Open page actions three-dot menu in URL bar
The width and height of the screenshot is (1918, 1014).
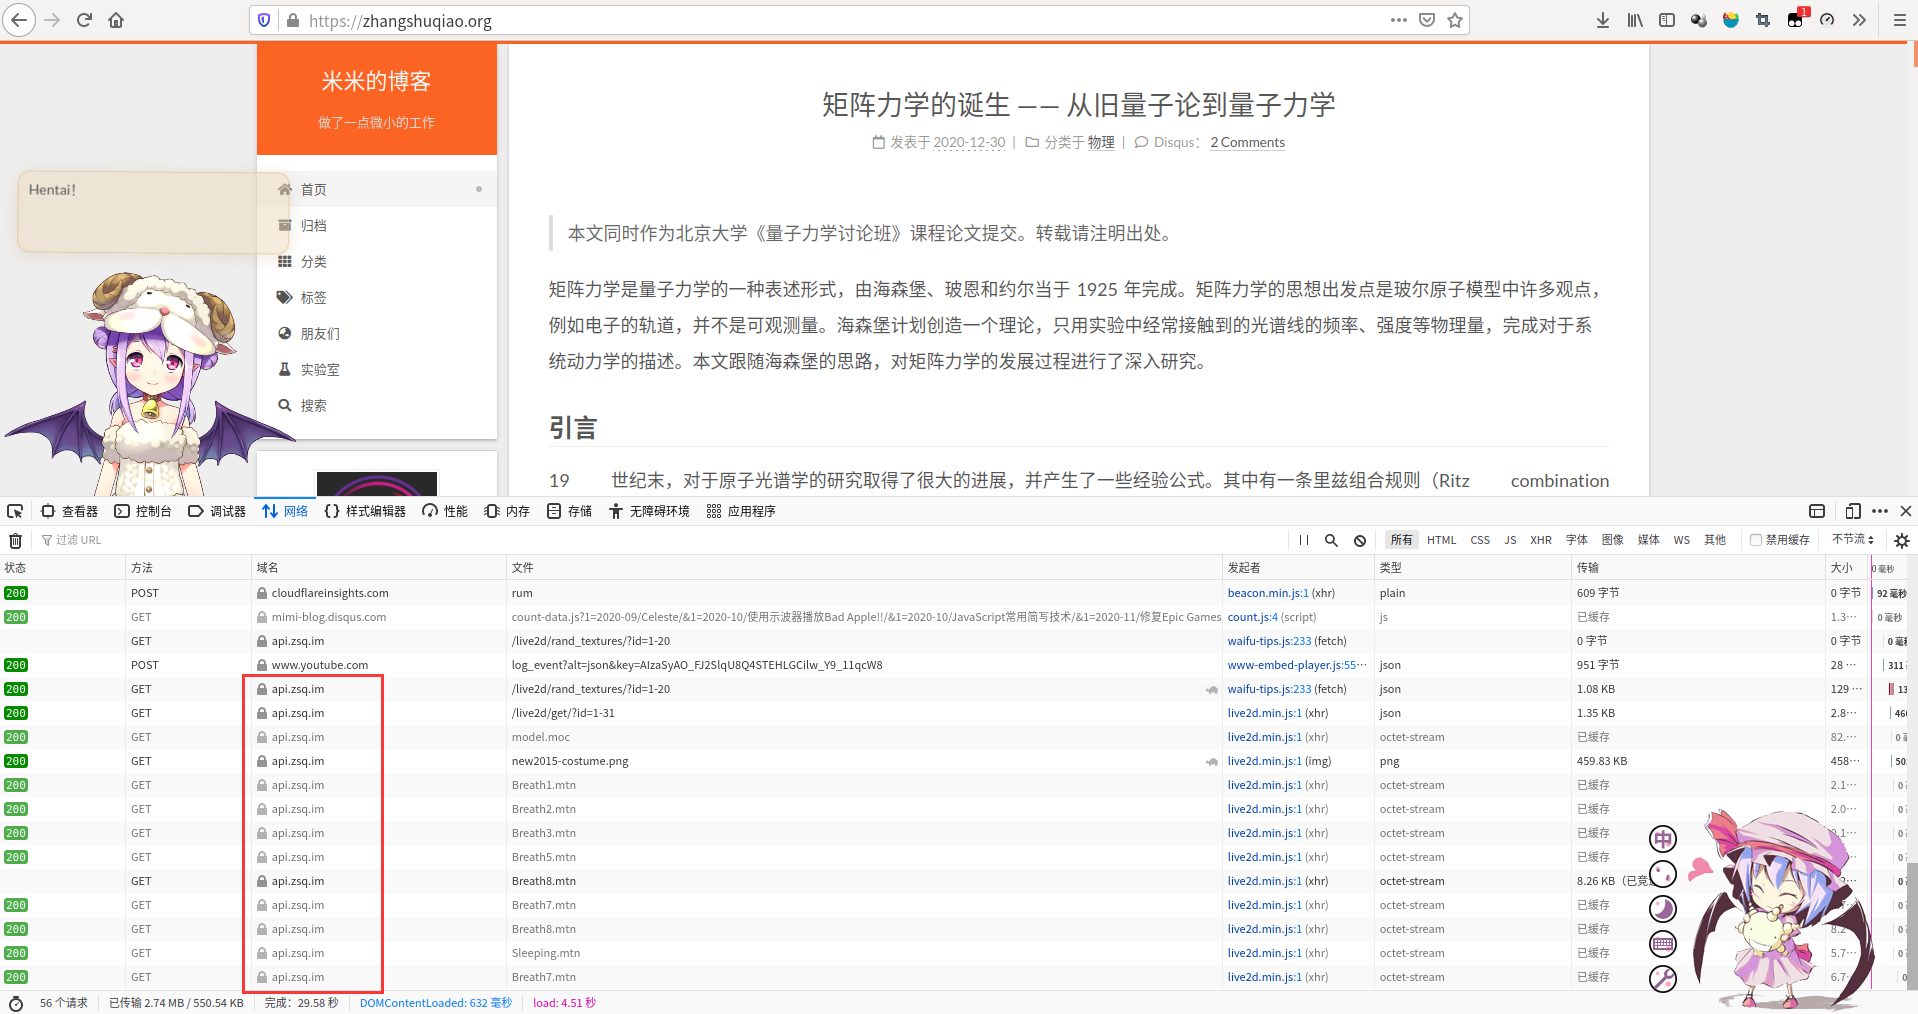point(1398,20)
